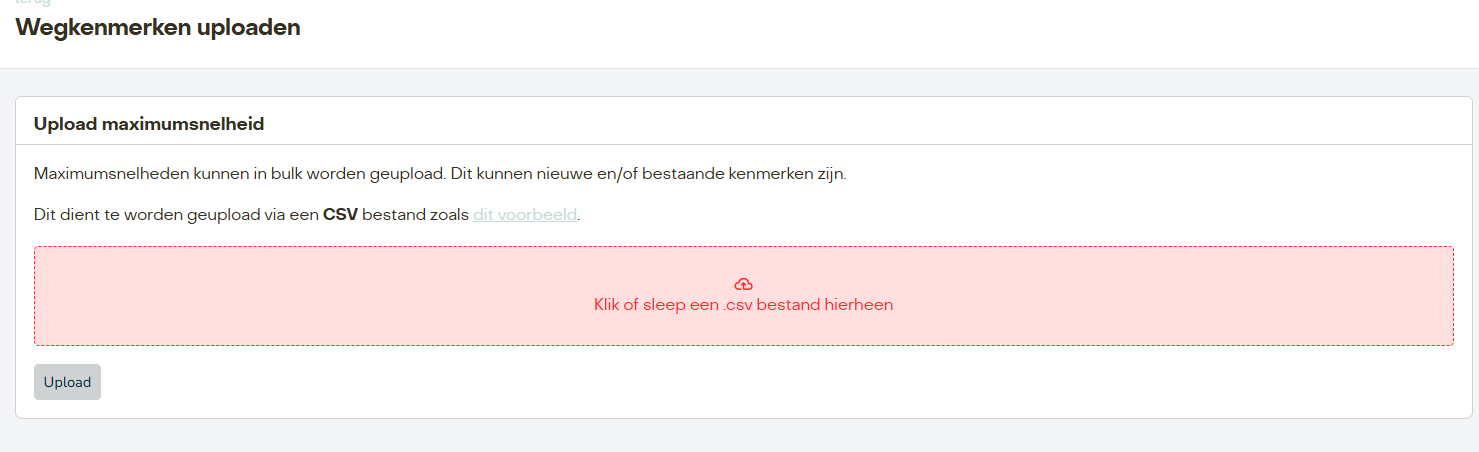This screenshot has width=1479, height=452.
Task: Click the word 'hierheen' in the drop zone
Action: tap(858, 305)
